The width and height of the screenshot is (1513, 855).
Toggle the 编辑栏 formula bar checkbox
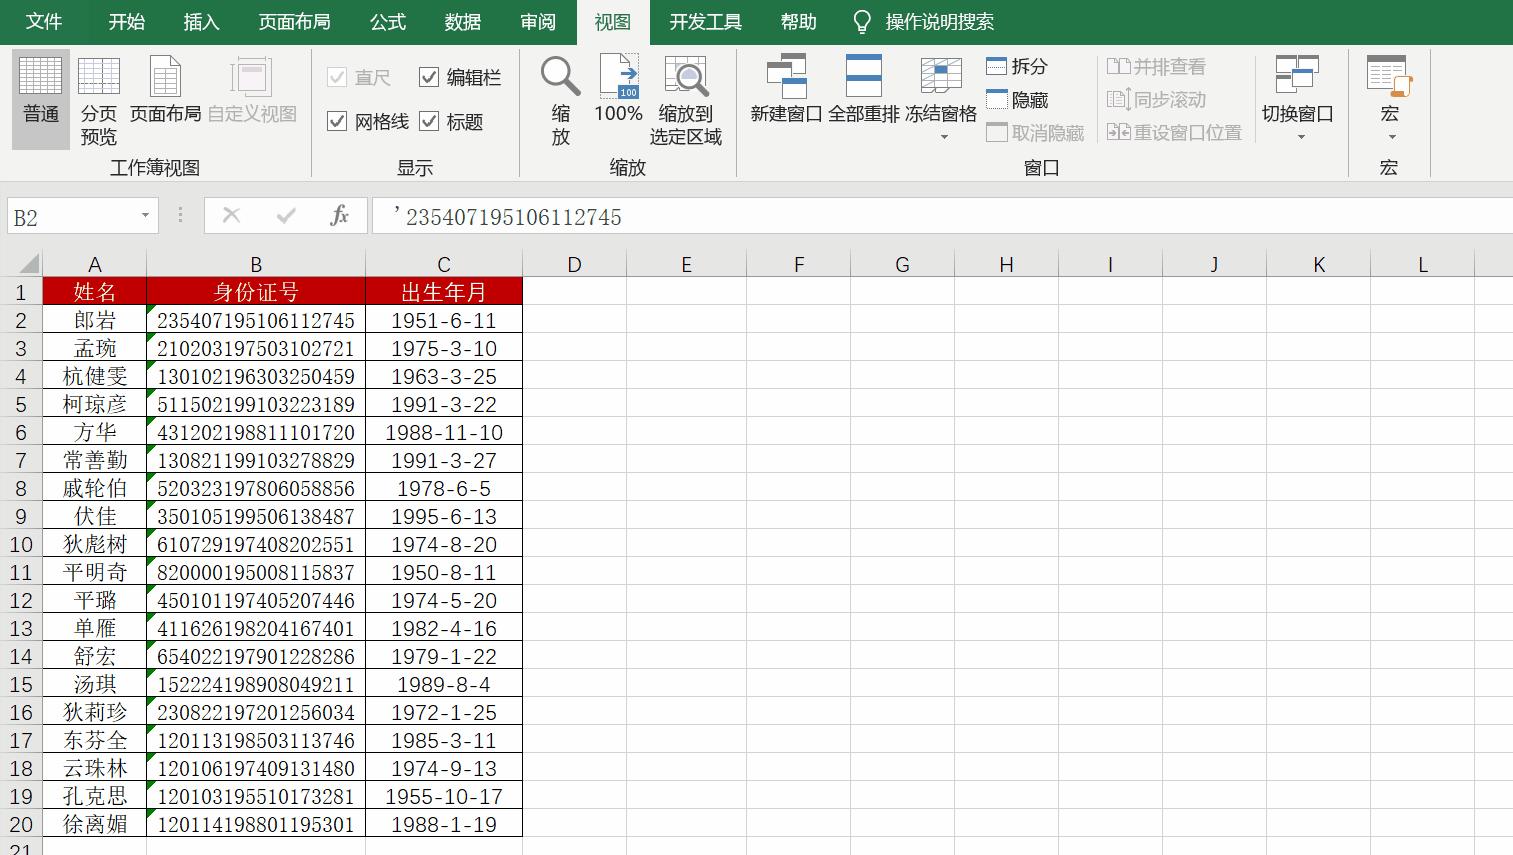pyautogui.click(x=430, y=76)
